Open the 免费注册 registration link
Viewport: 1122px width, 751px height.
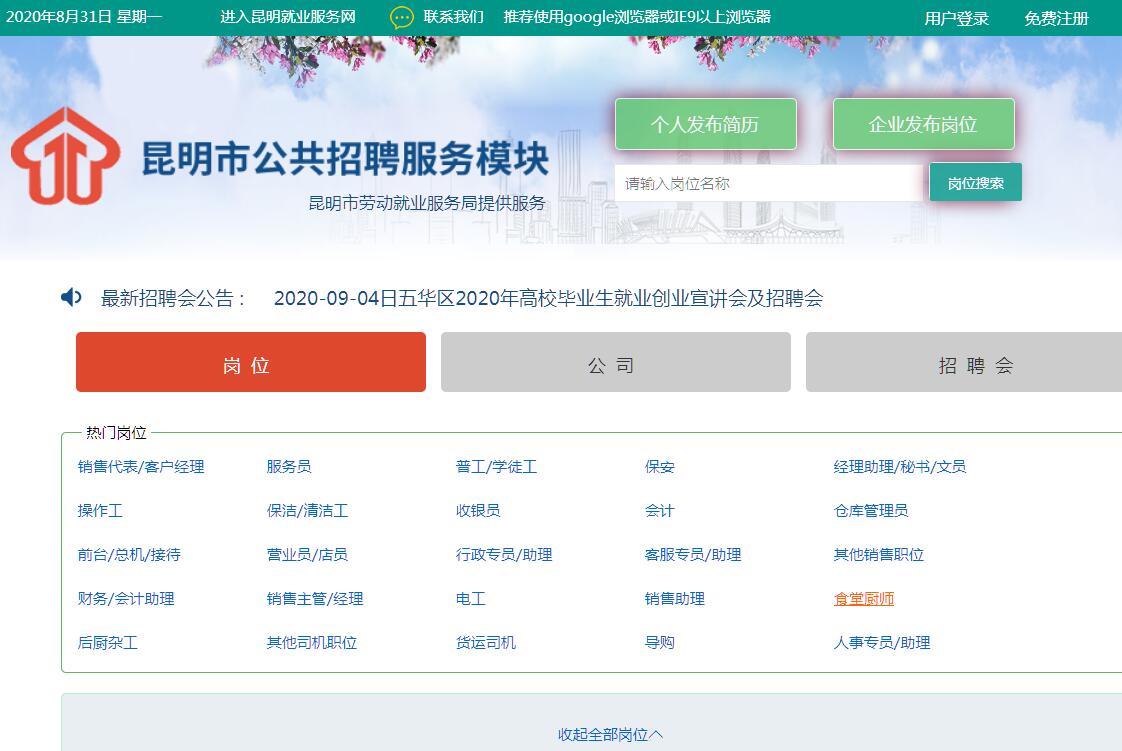[1056, 18]
